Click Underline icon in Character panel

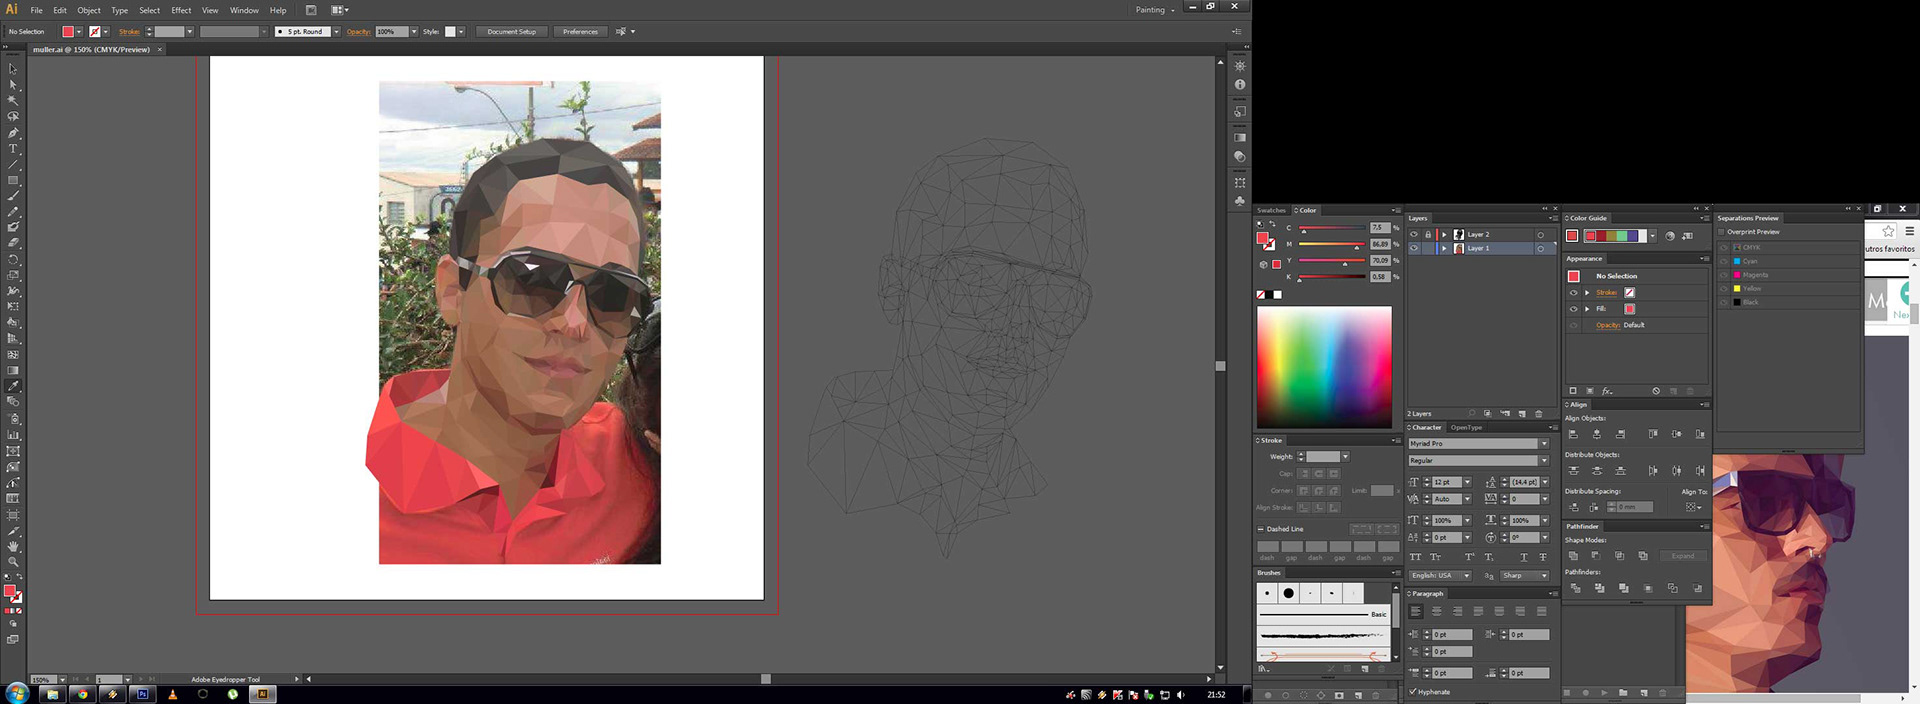1524,557
